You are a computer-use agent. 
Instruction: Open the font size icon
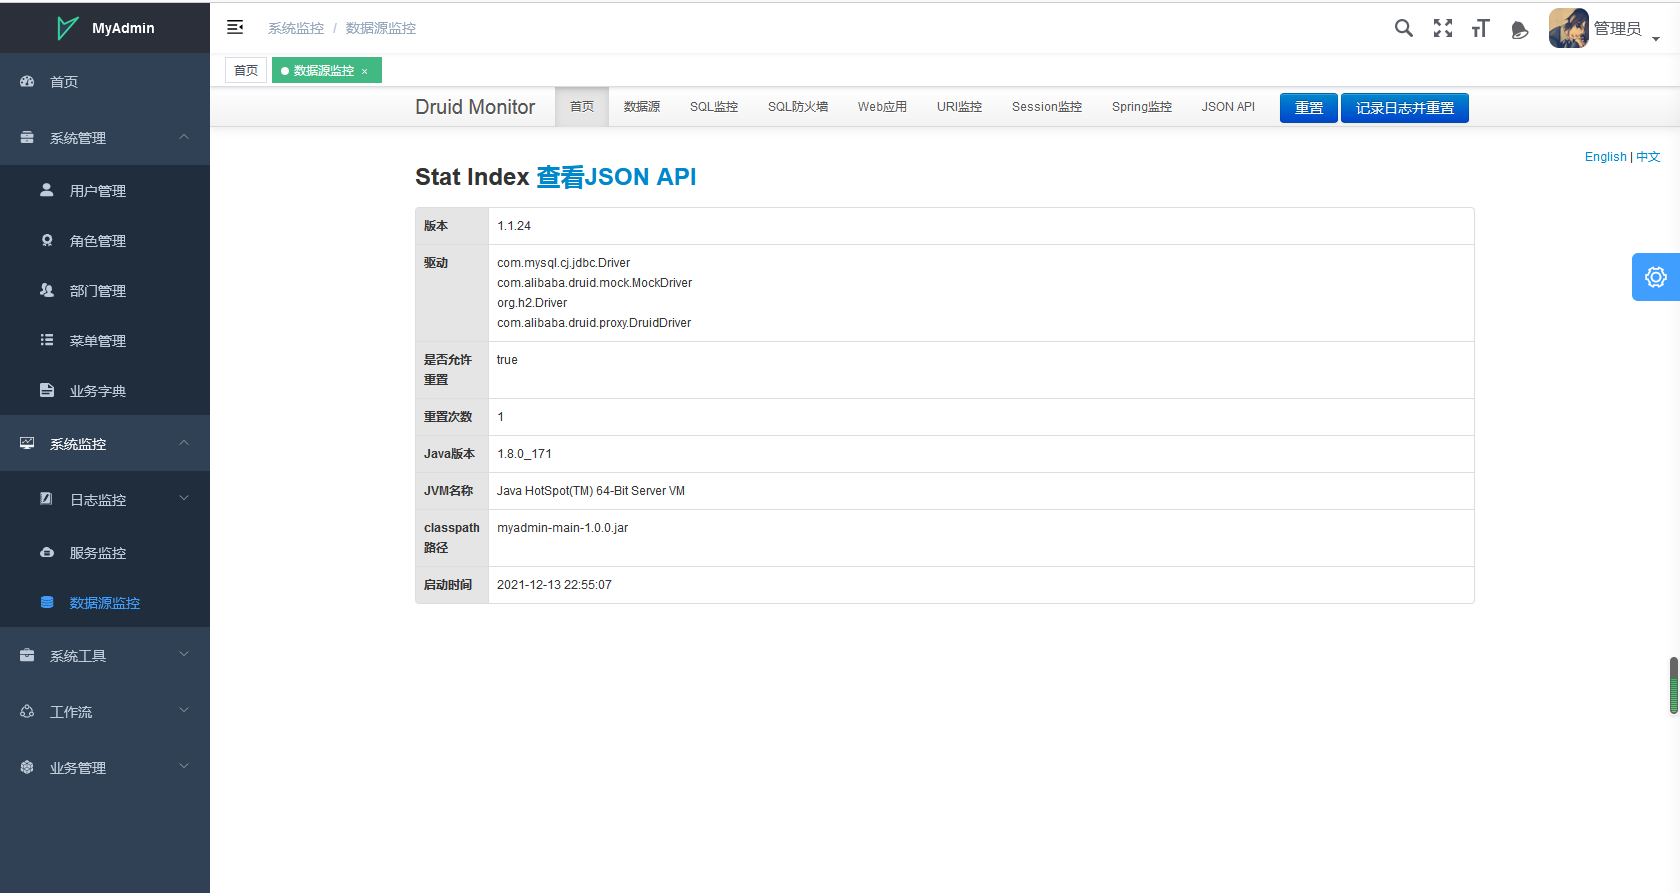(x=1481, y=28)
